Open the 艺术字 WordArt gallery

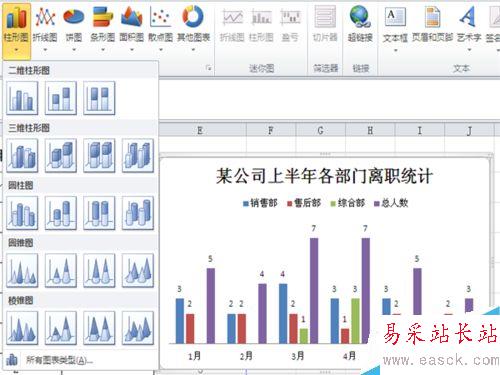469,29
